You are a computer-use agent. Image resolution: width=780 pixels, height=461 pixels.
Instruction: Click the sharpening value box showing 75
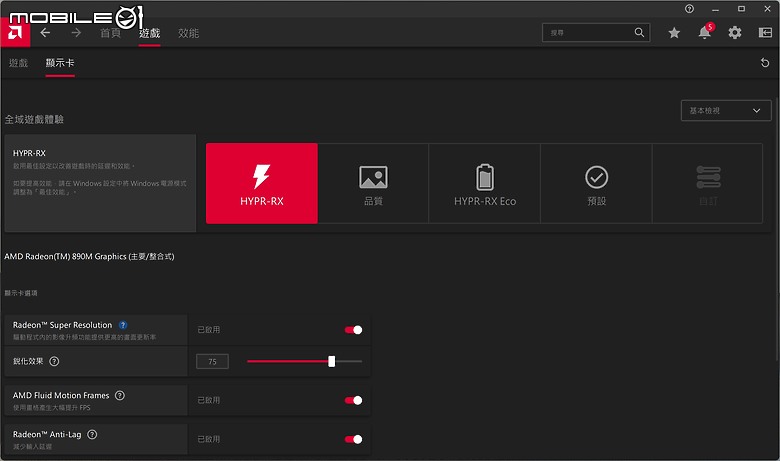click(x=212, y=362)
